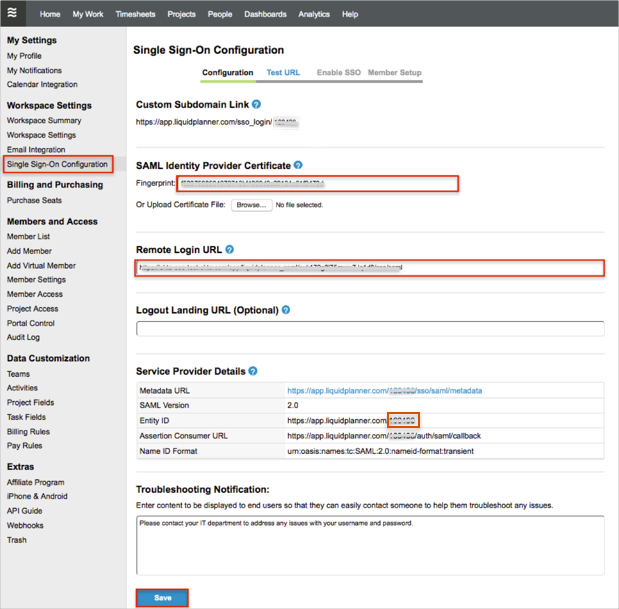Click help icon beside Remote Login URL

pyautogui.click(x=230, y=249)
